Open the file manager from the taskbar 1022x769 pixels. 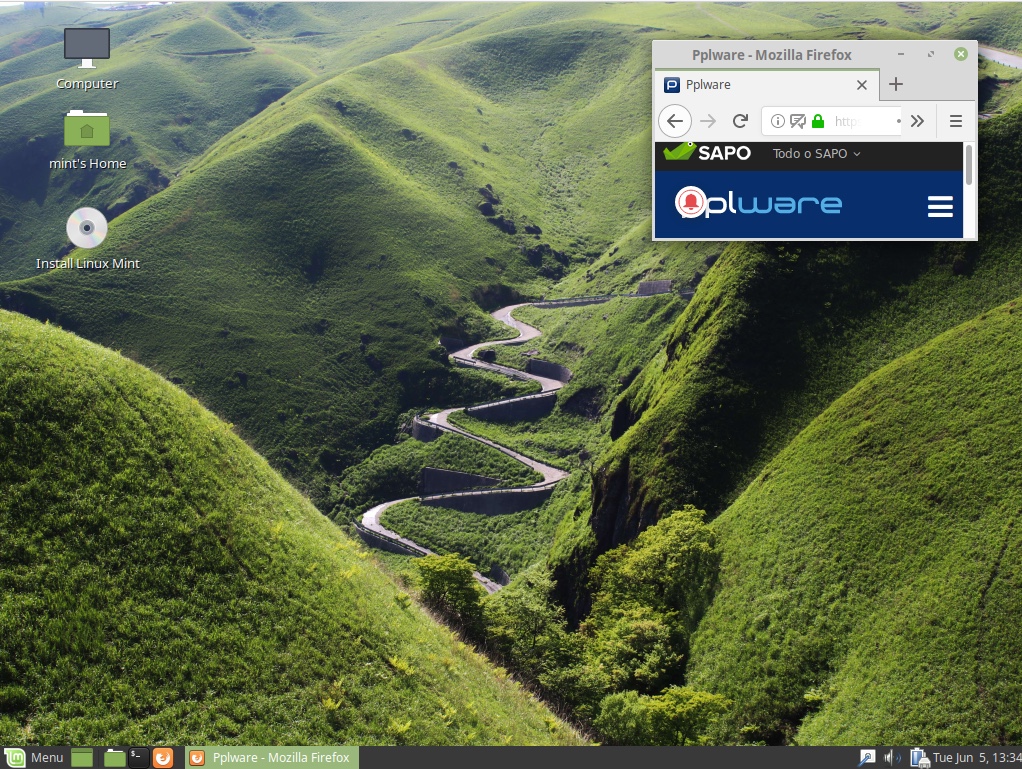[x=113, y=757]
